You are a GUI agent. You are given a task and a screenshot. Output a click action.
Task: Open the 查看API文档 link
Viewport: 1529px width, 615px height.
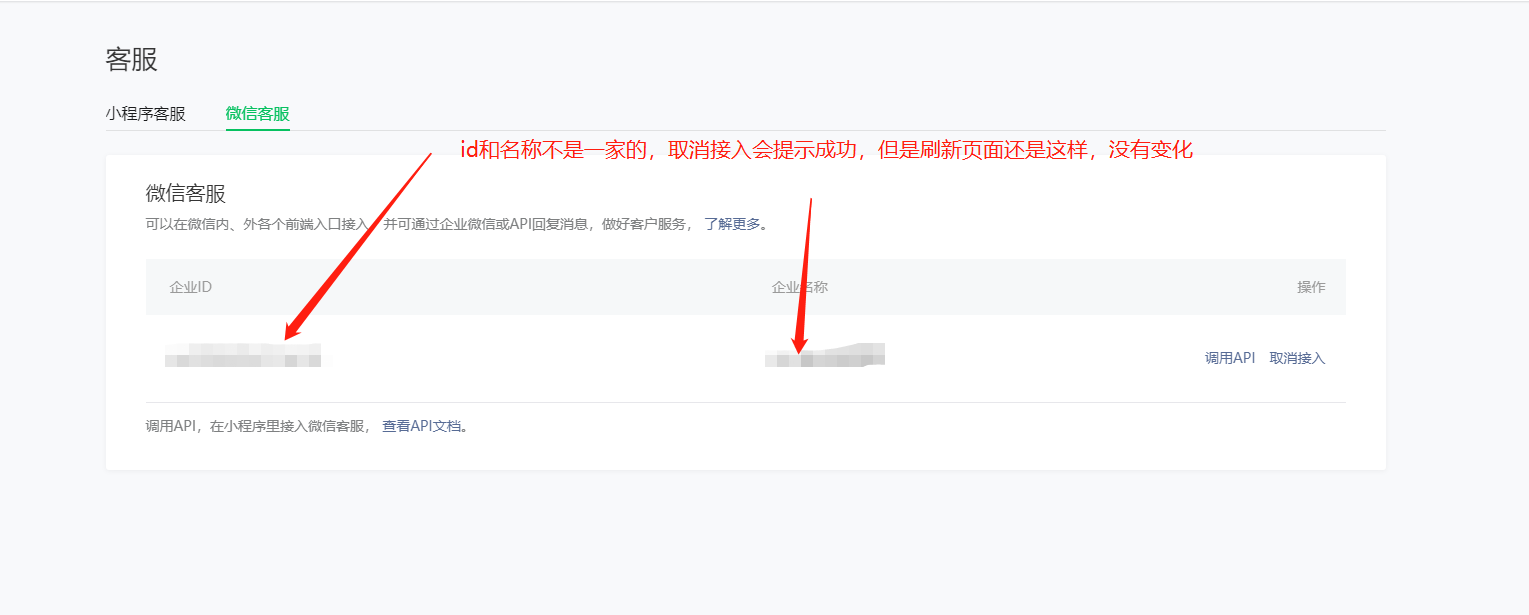point(422,426)
